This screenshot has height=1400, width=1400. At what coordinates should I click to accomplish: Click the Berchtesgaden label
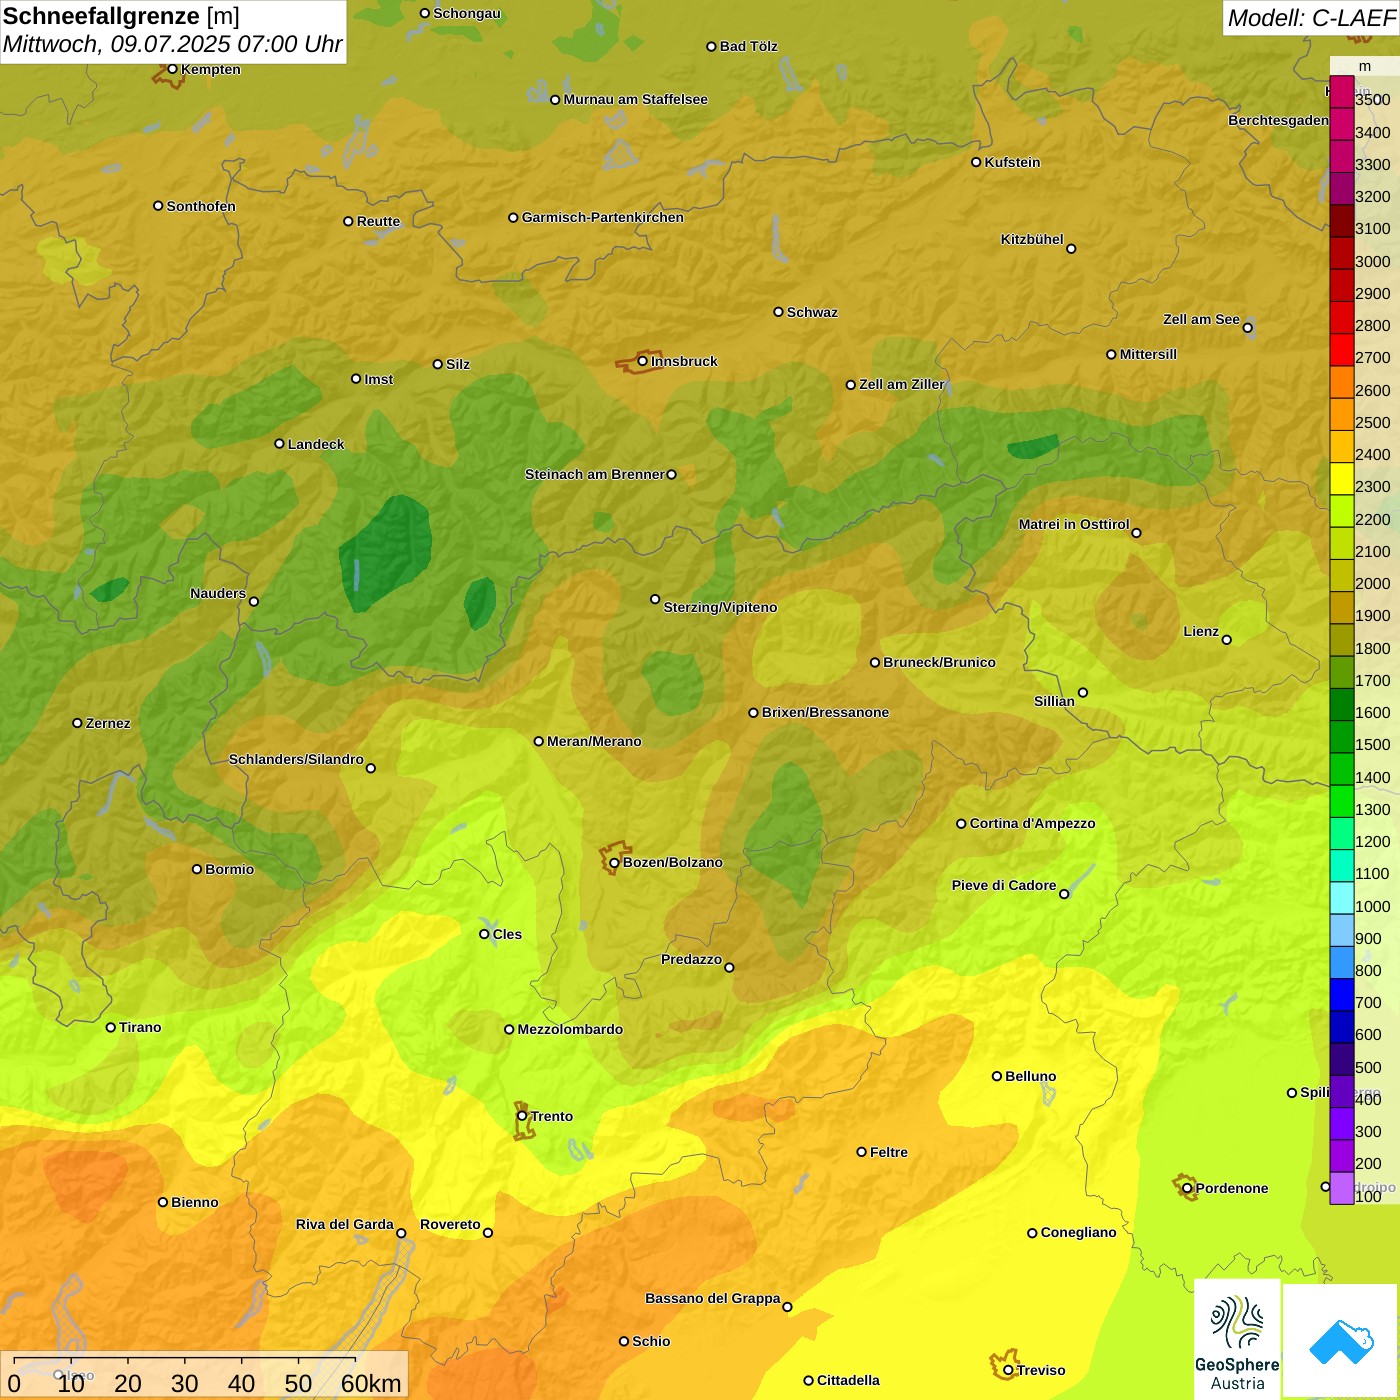click(x=1278, y=120)
